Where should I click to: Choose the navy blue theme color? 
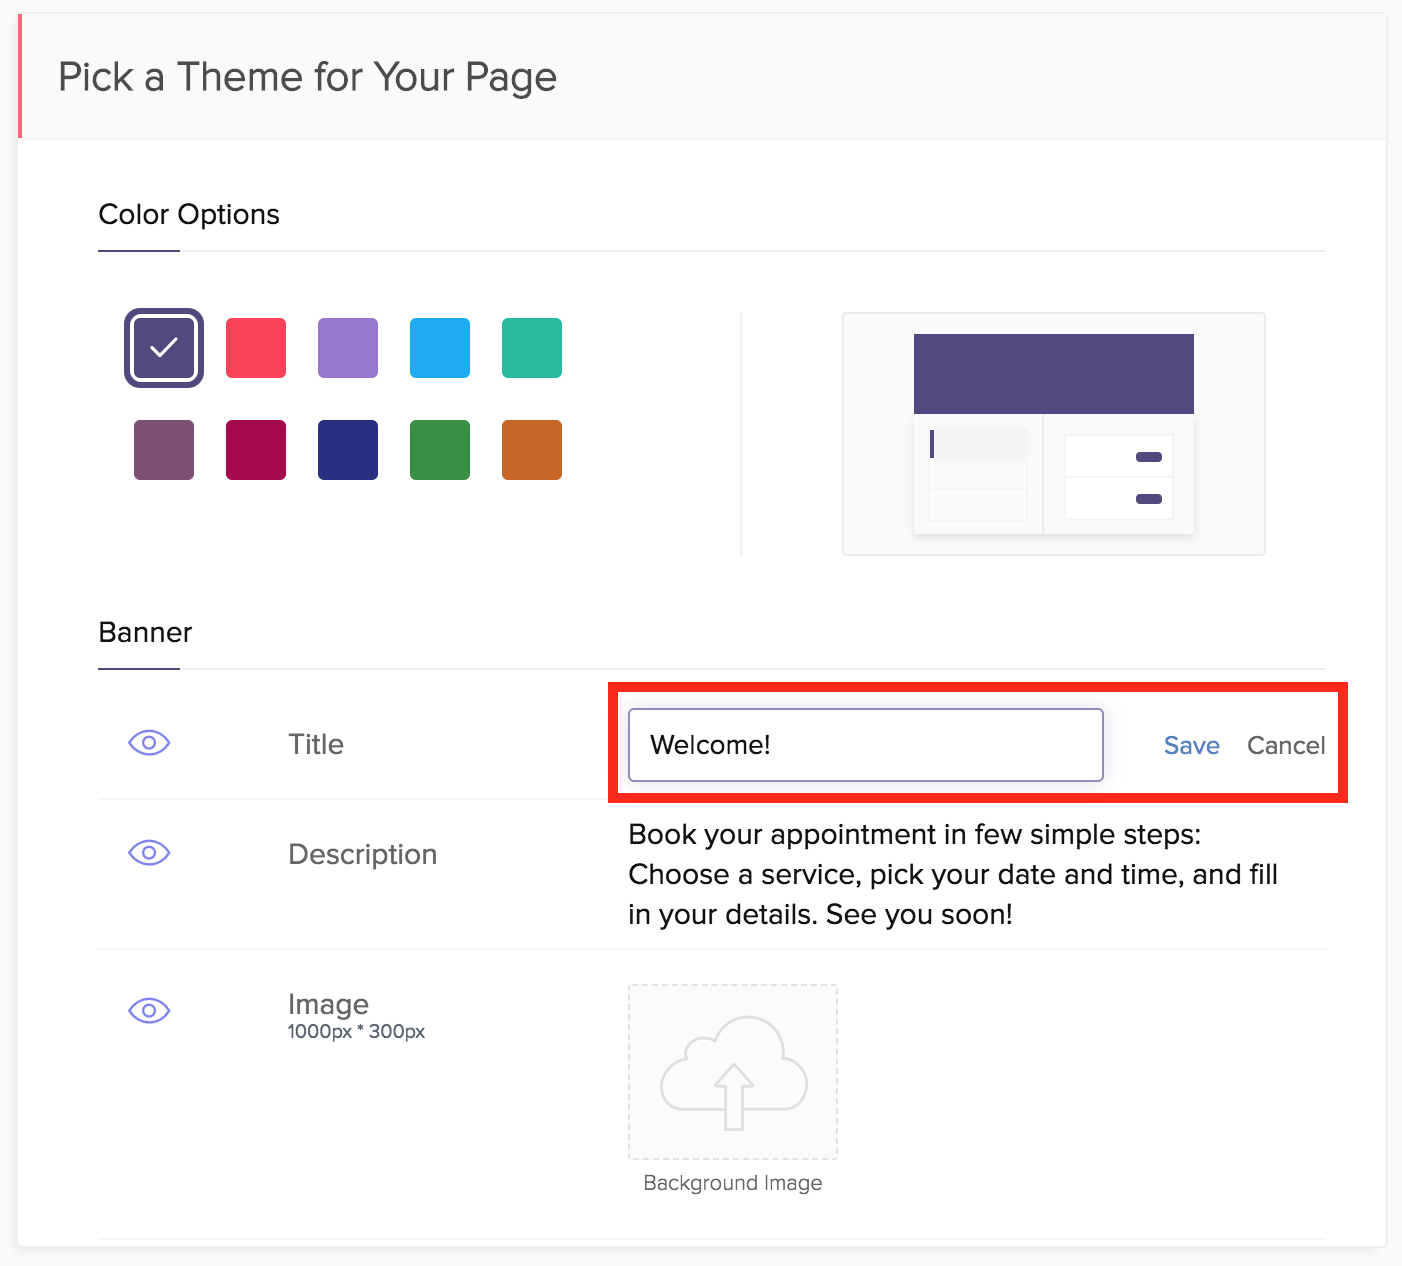click(x=348, y=450)
